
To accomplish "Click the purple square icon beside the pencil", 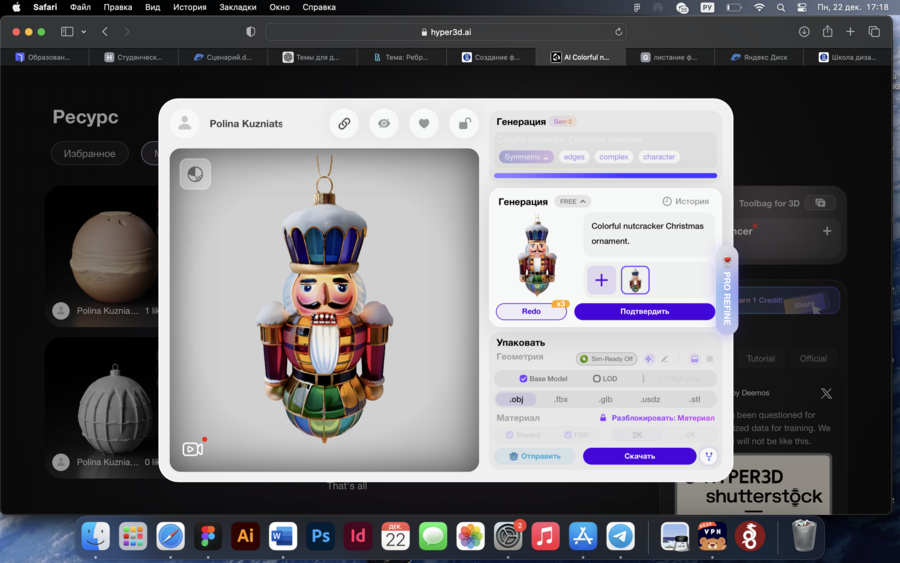I will tap(694, 359).
